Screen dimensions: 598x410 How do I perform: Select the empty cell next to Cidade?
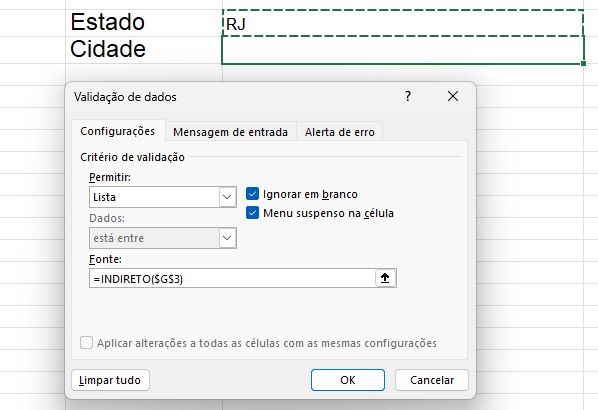(x=403, y=50)
